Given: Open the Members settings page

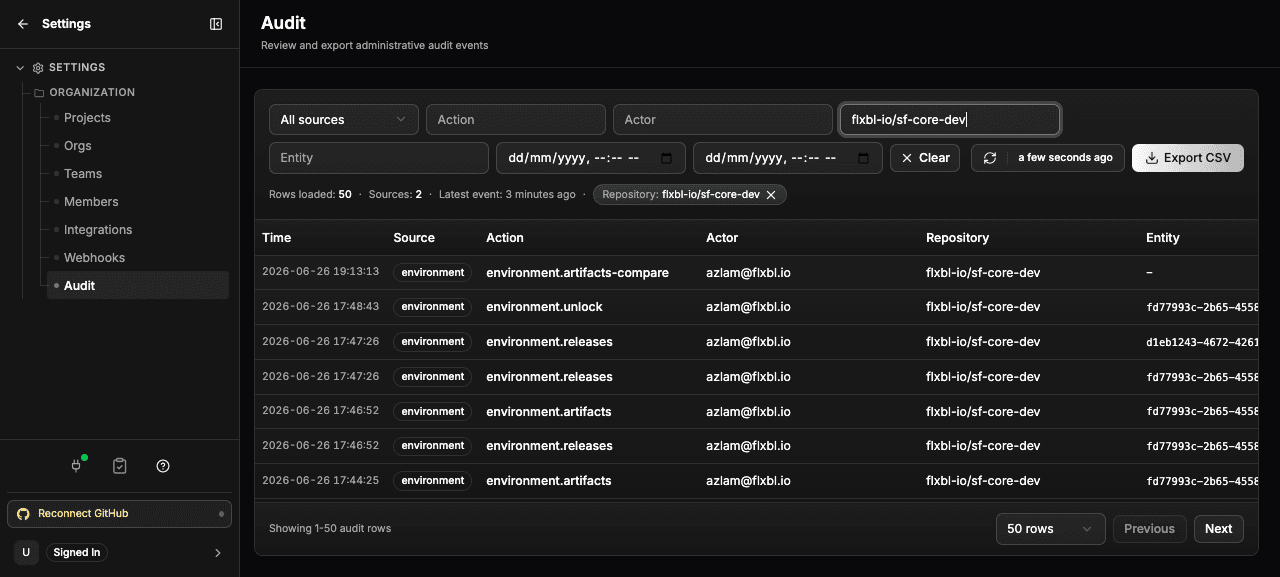Looking at the screenshot, I should click(91, 202).
